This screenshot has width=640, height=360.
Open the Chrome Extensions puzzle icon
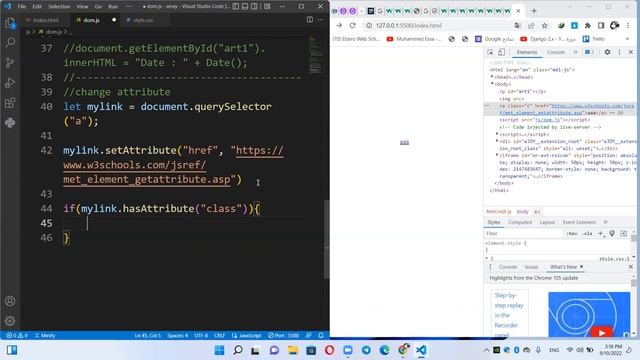(588, 25)
